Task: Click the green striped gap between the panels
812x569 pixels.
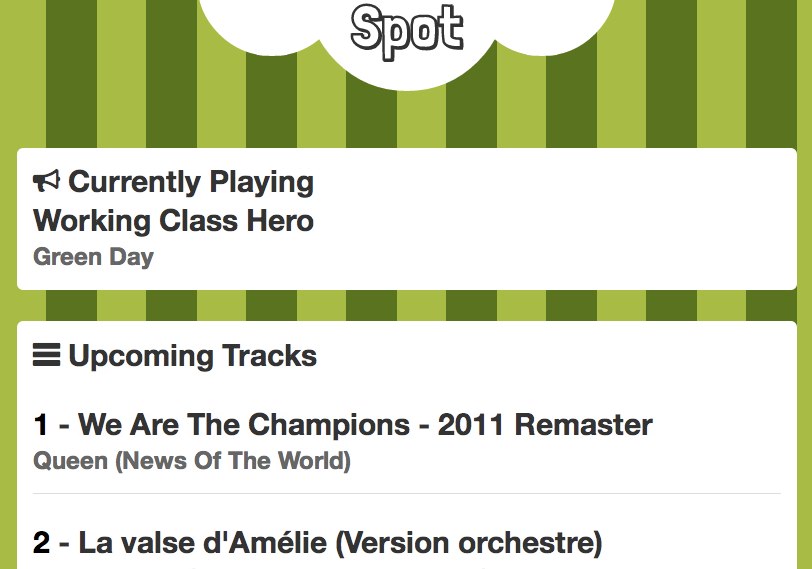Action: pos(406,305)
